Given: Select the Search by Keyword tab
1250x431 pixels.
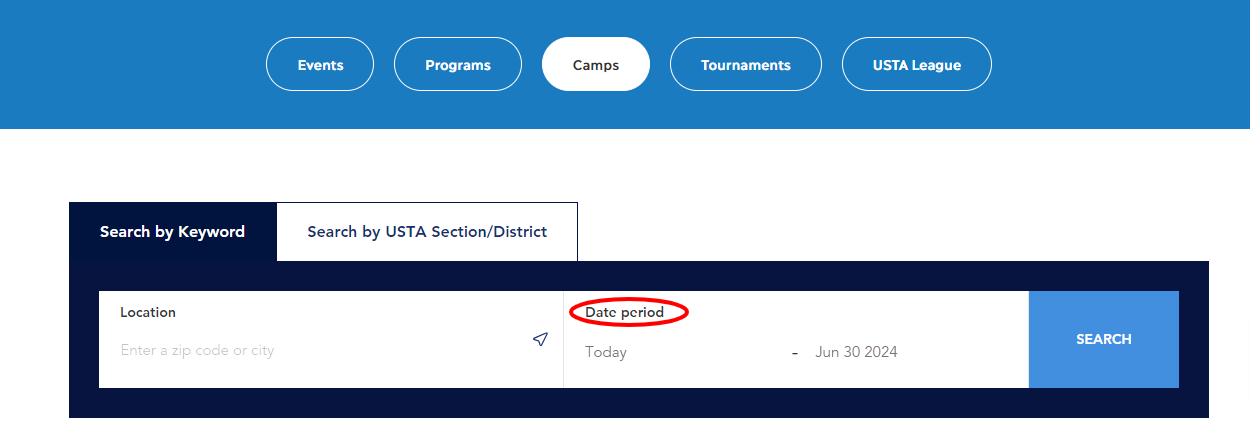Looking at the screenshot, I should tap(173, 232).
